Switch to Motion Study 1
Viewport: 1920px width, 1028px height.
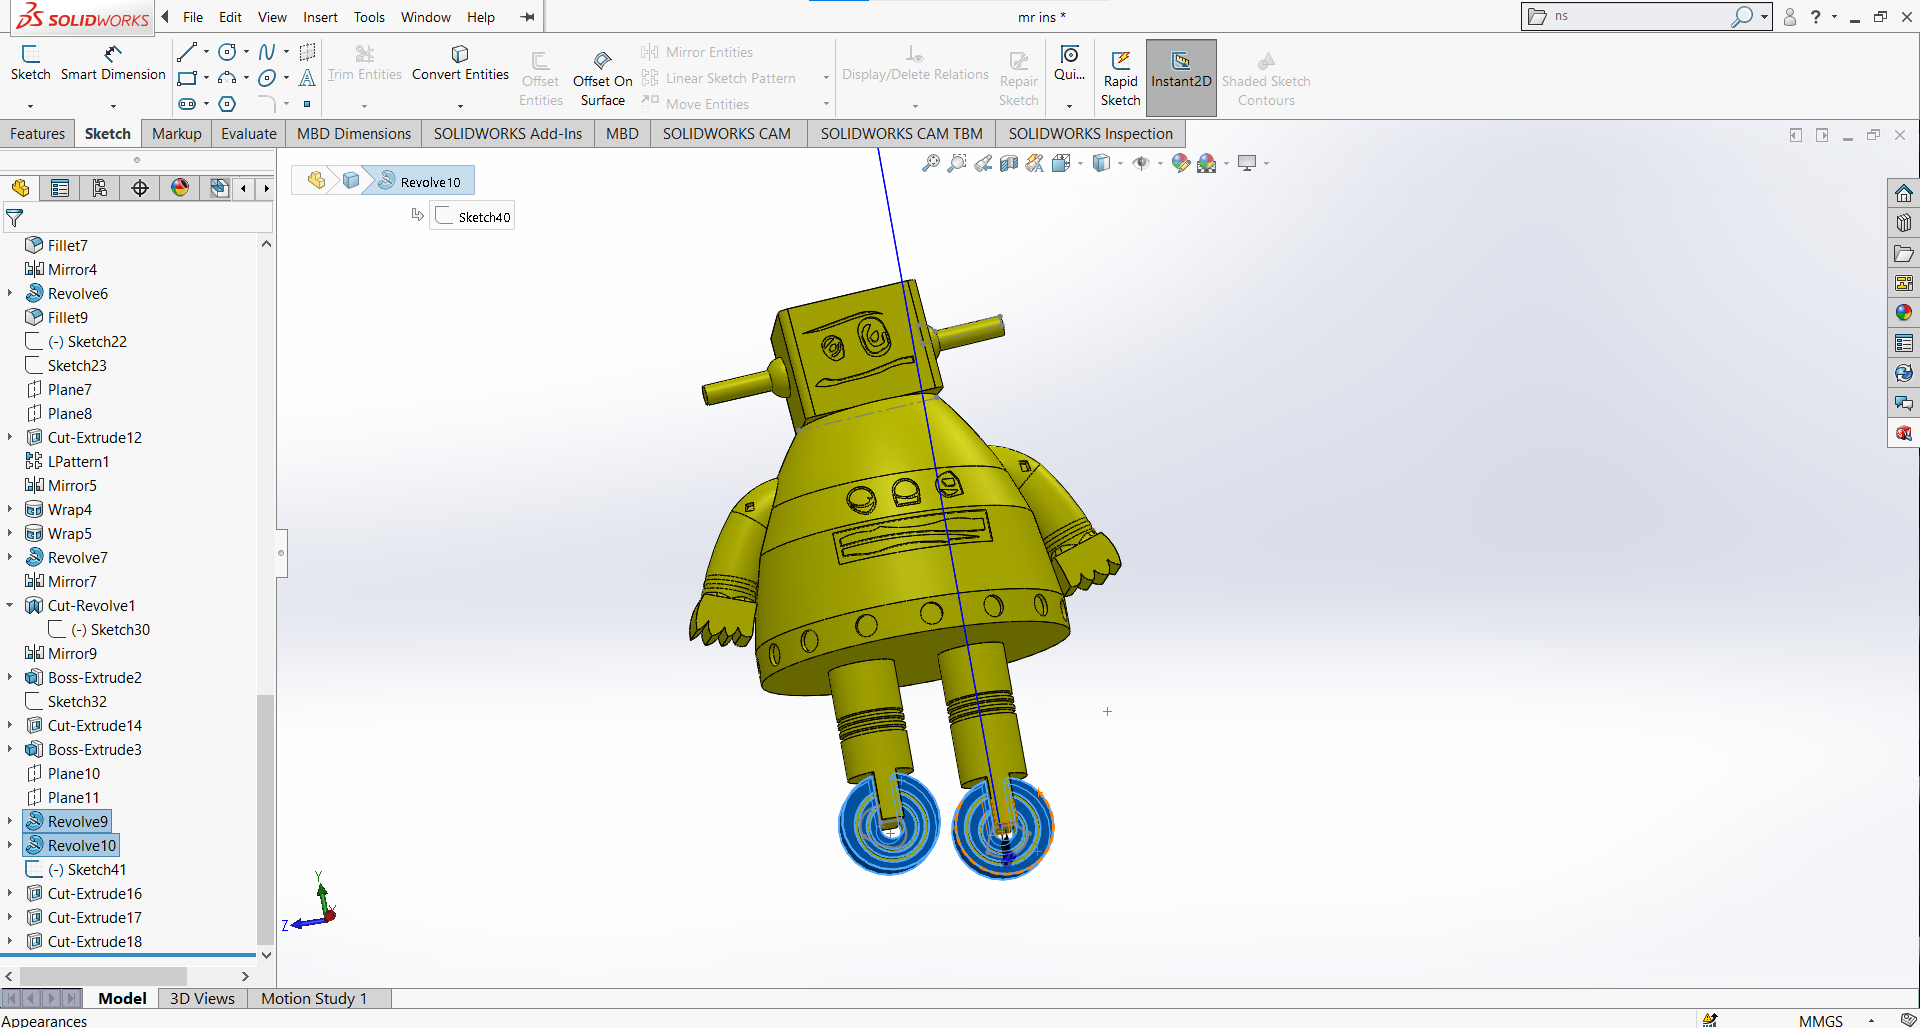click(x=314, y=998)
